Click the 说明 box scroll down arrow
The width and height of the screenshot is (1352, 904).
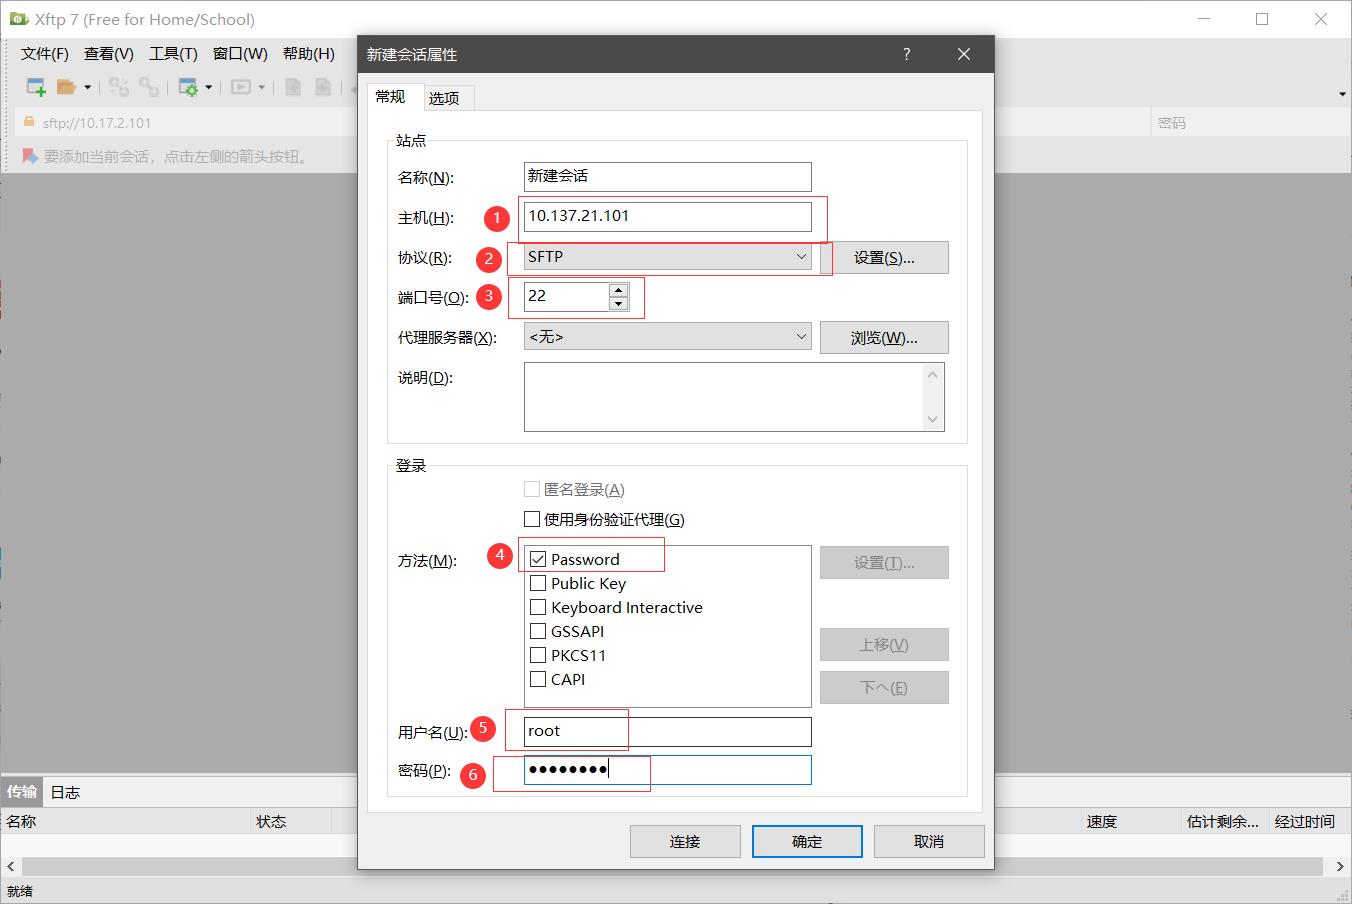coord(932,419)
